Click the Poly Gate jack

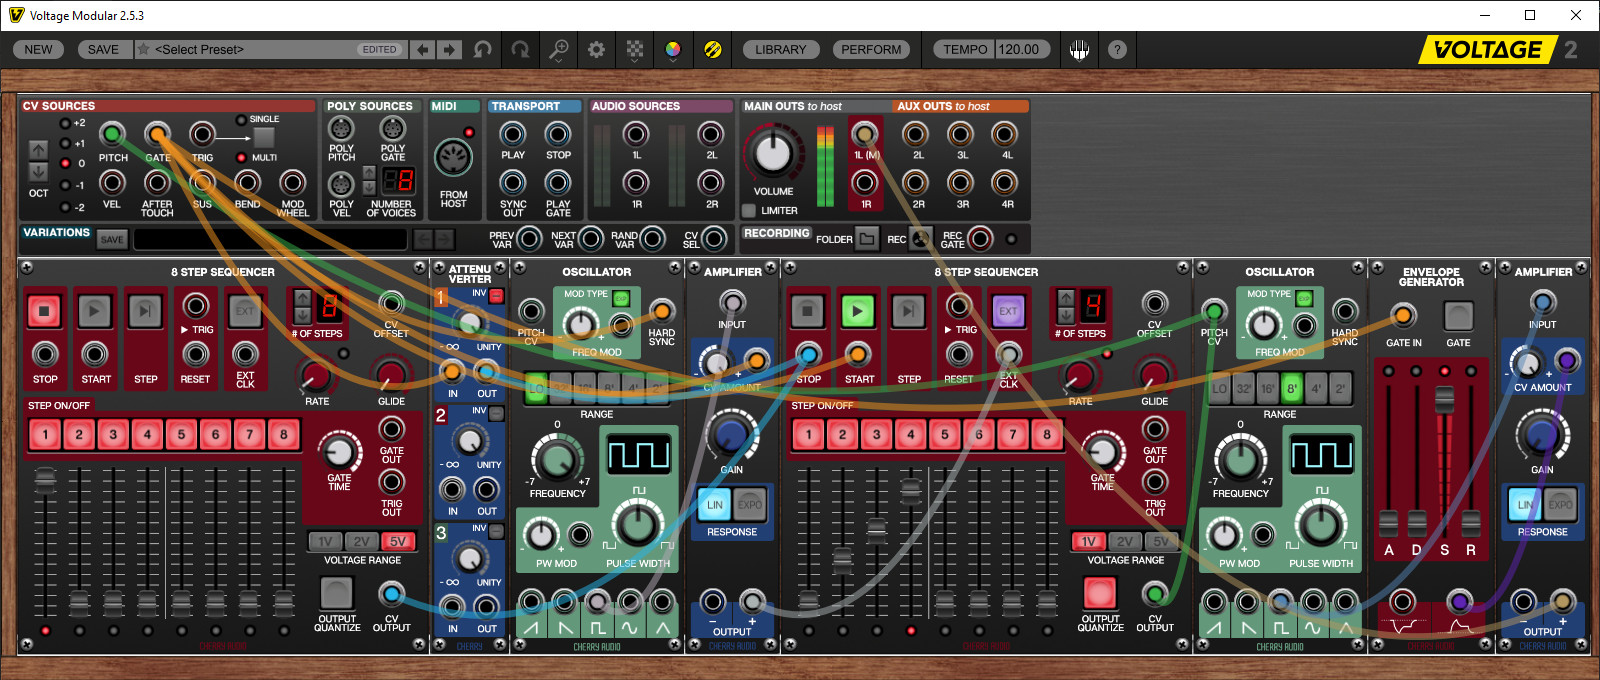click(x=393, y=129)
